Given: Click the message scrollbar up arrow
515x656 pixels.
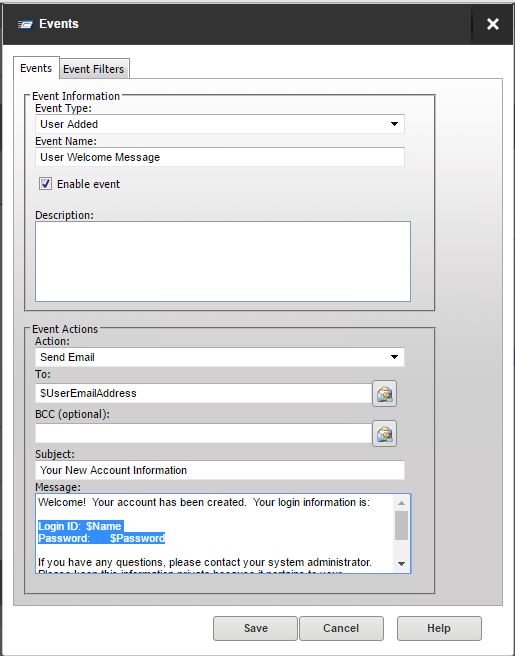Looking at the screenshot, I should (x=401, y=503).
